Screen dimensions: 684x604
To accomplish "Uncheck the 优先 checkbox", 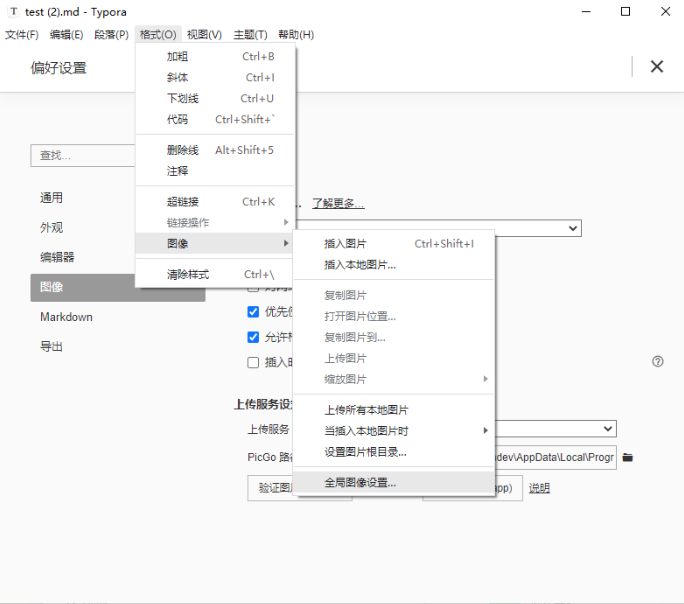I will [x=253, y=312].
